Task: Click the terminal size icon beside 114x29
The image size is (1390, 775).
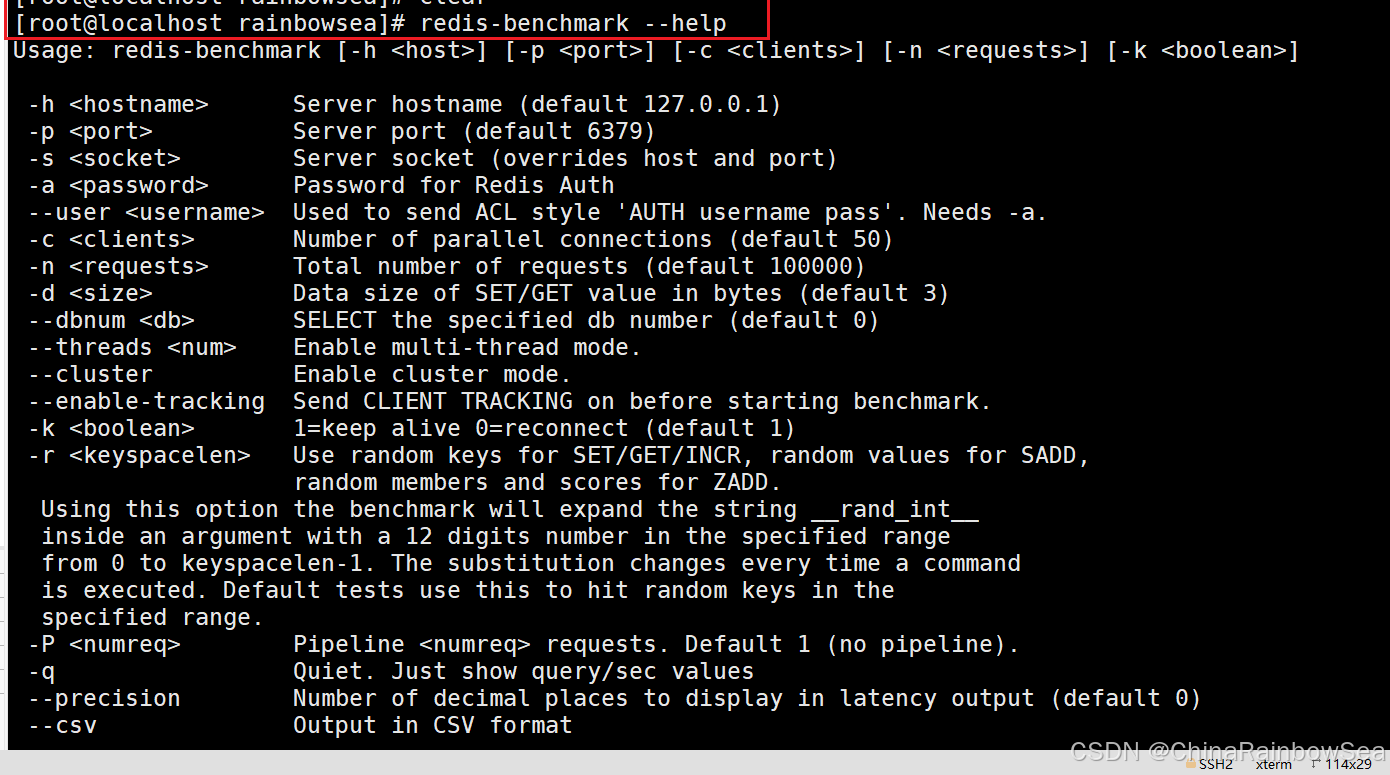Action: click(1314, 765)
